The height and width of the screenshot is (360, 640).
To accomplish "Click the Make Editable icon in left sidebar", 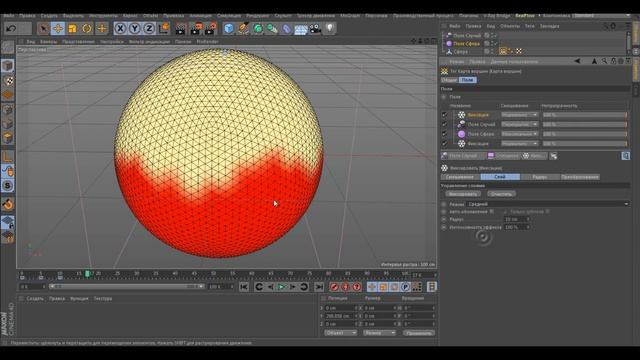I will point(8,48).
